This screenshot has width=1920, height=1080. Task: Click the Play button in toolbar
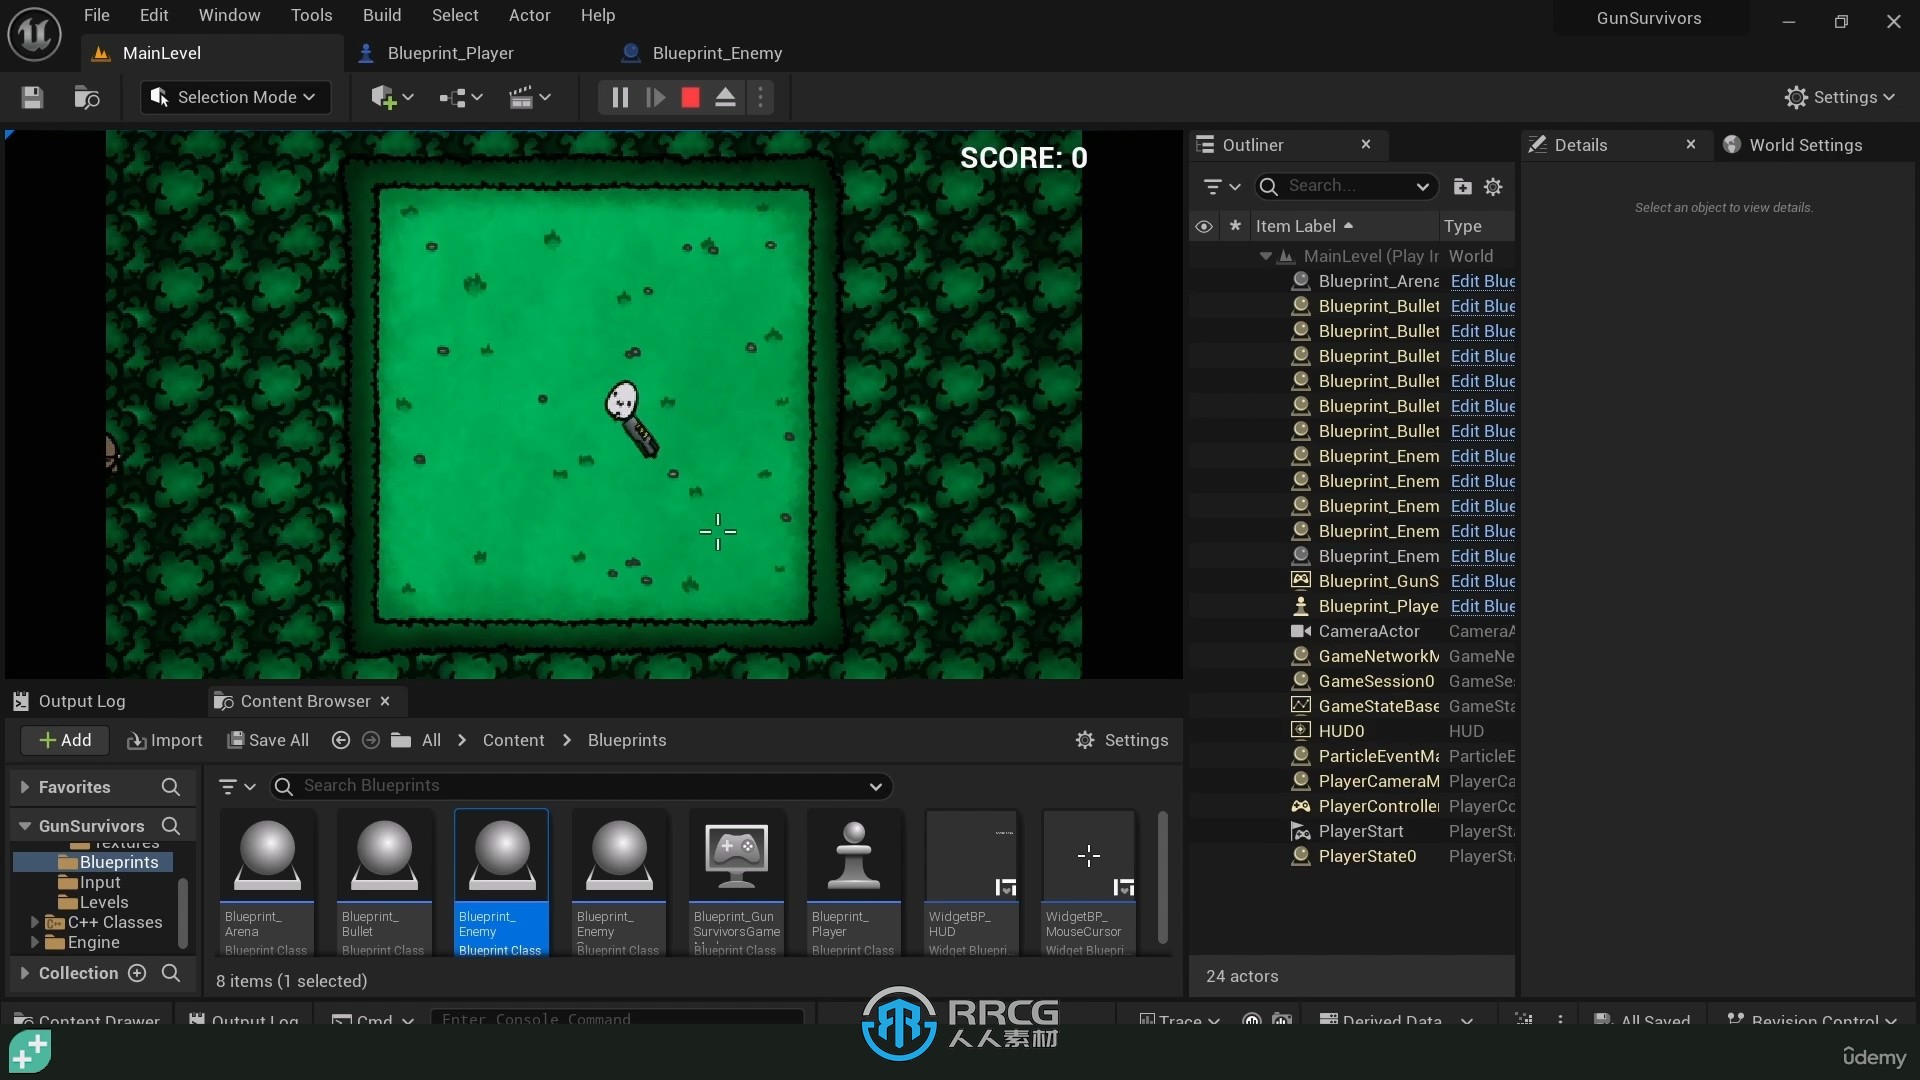pos(654,96)
